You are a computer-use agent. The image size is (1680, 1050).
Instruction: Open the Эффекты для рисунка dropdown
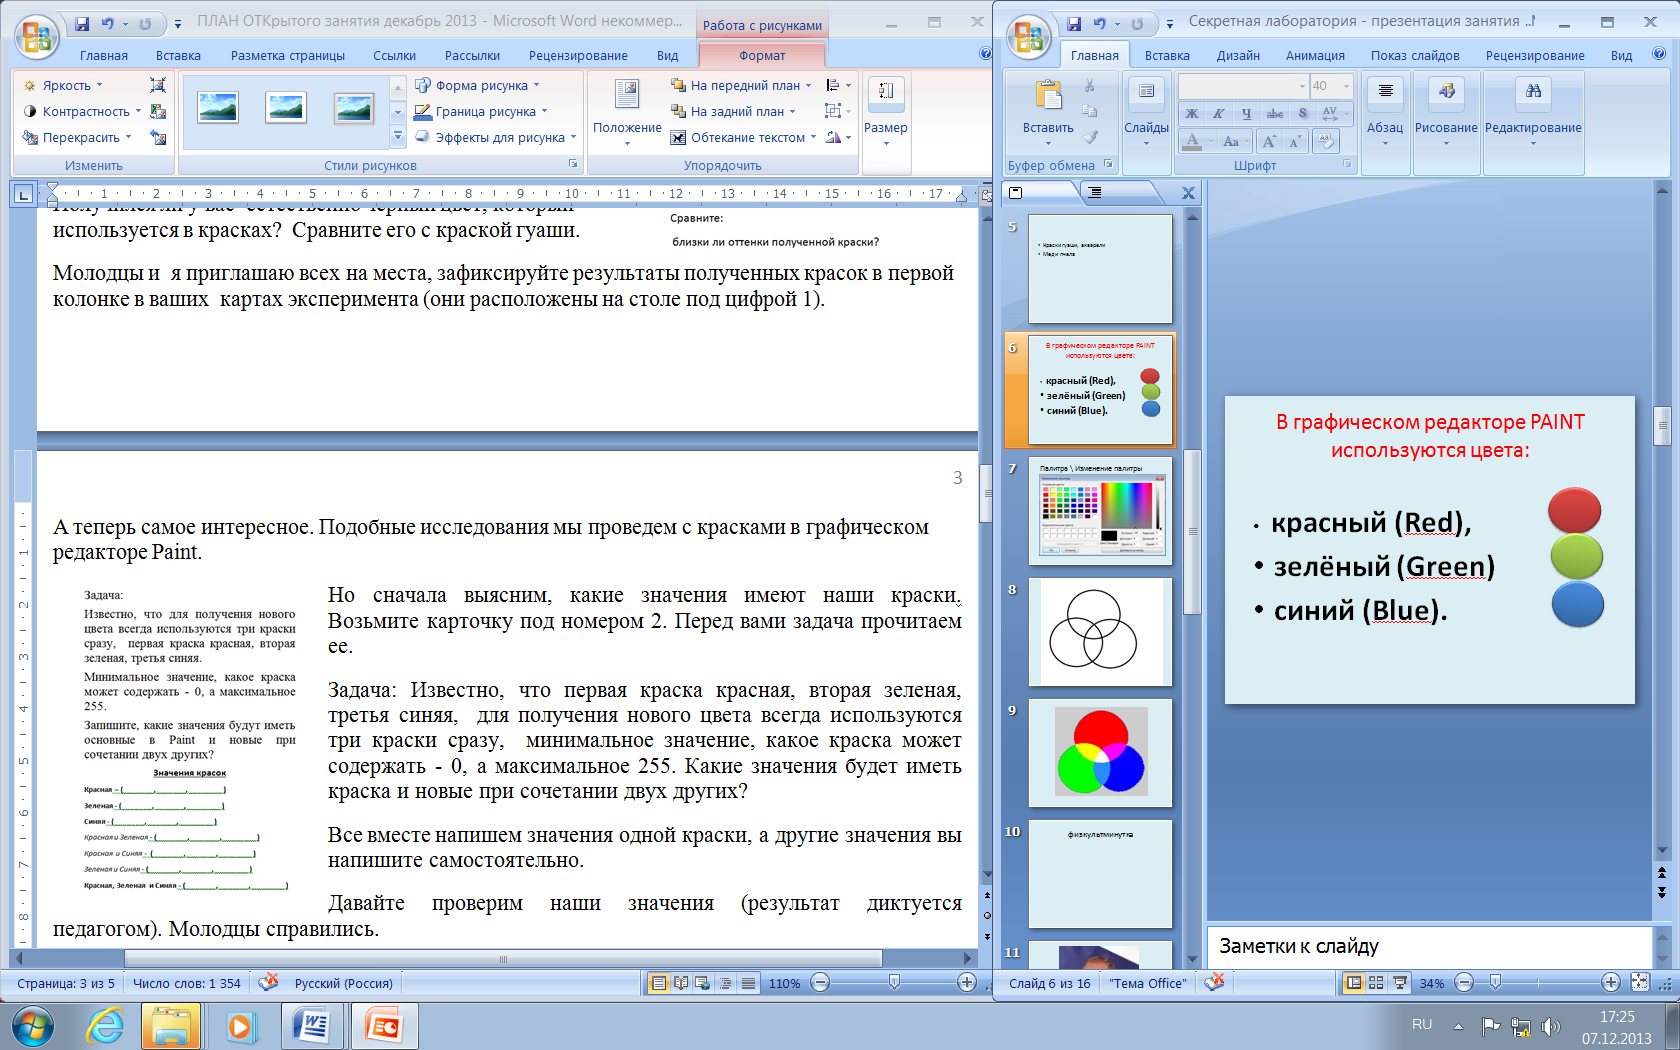pos(499,138)
